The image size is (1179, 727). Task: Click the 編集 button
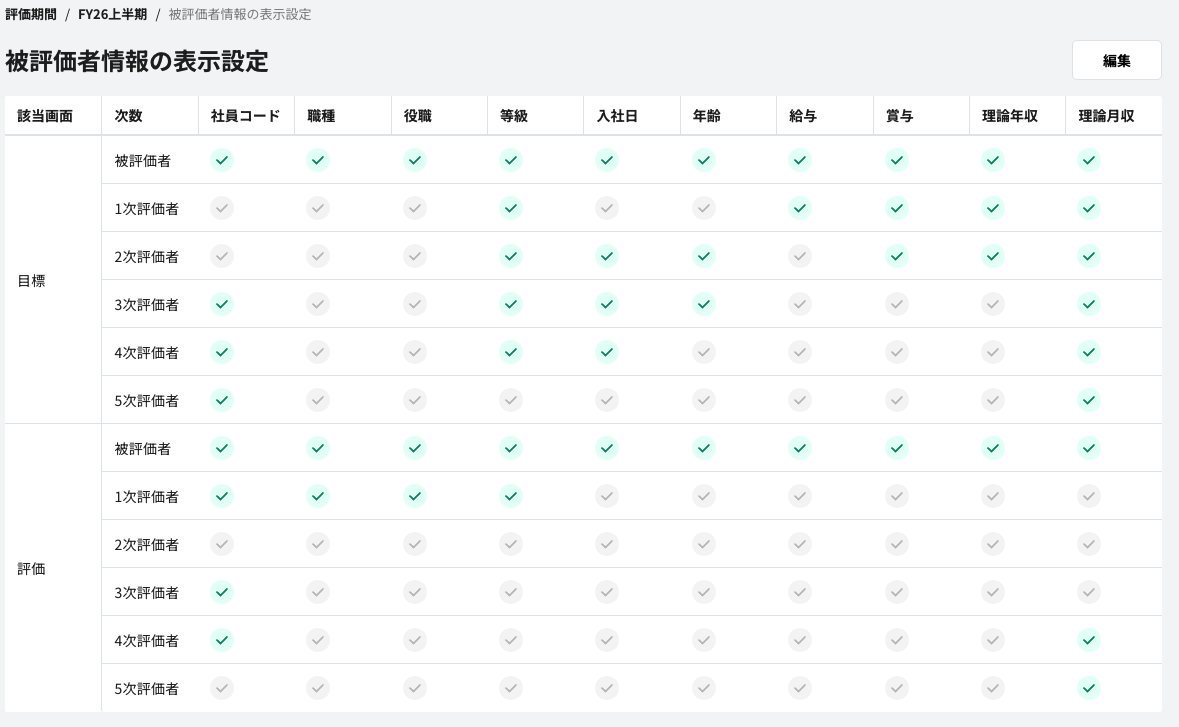(1116, 61)
